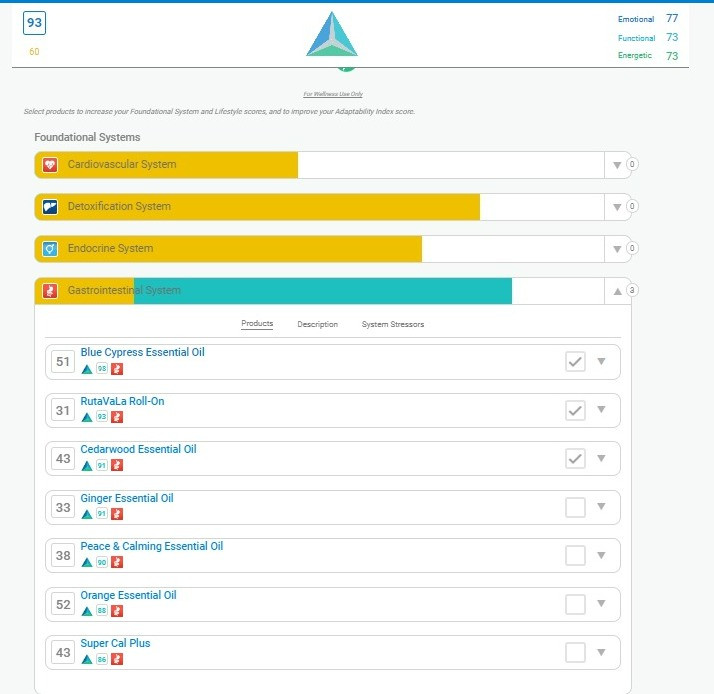Click the red gastrointestinal icon under Super Cal Plus

117,659
